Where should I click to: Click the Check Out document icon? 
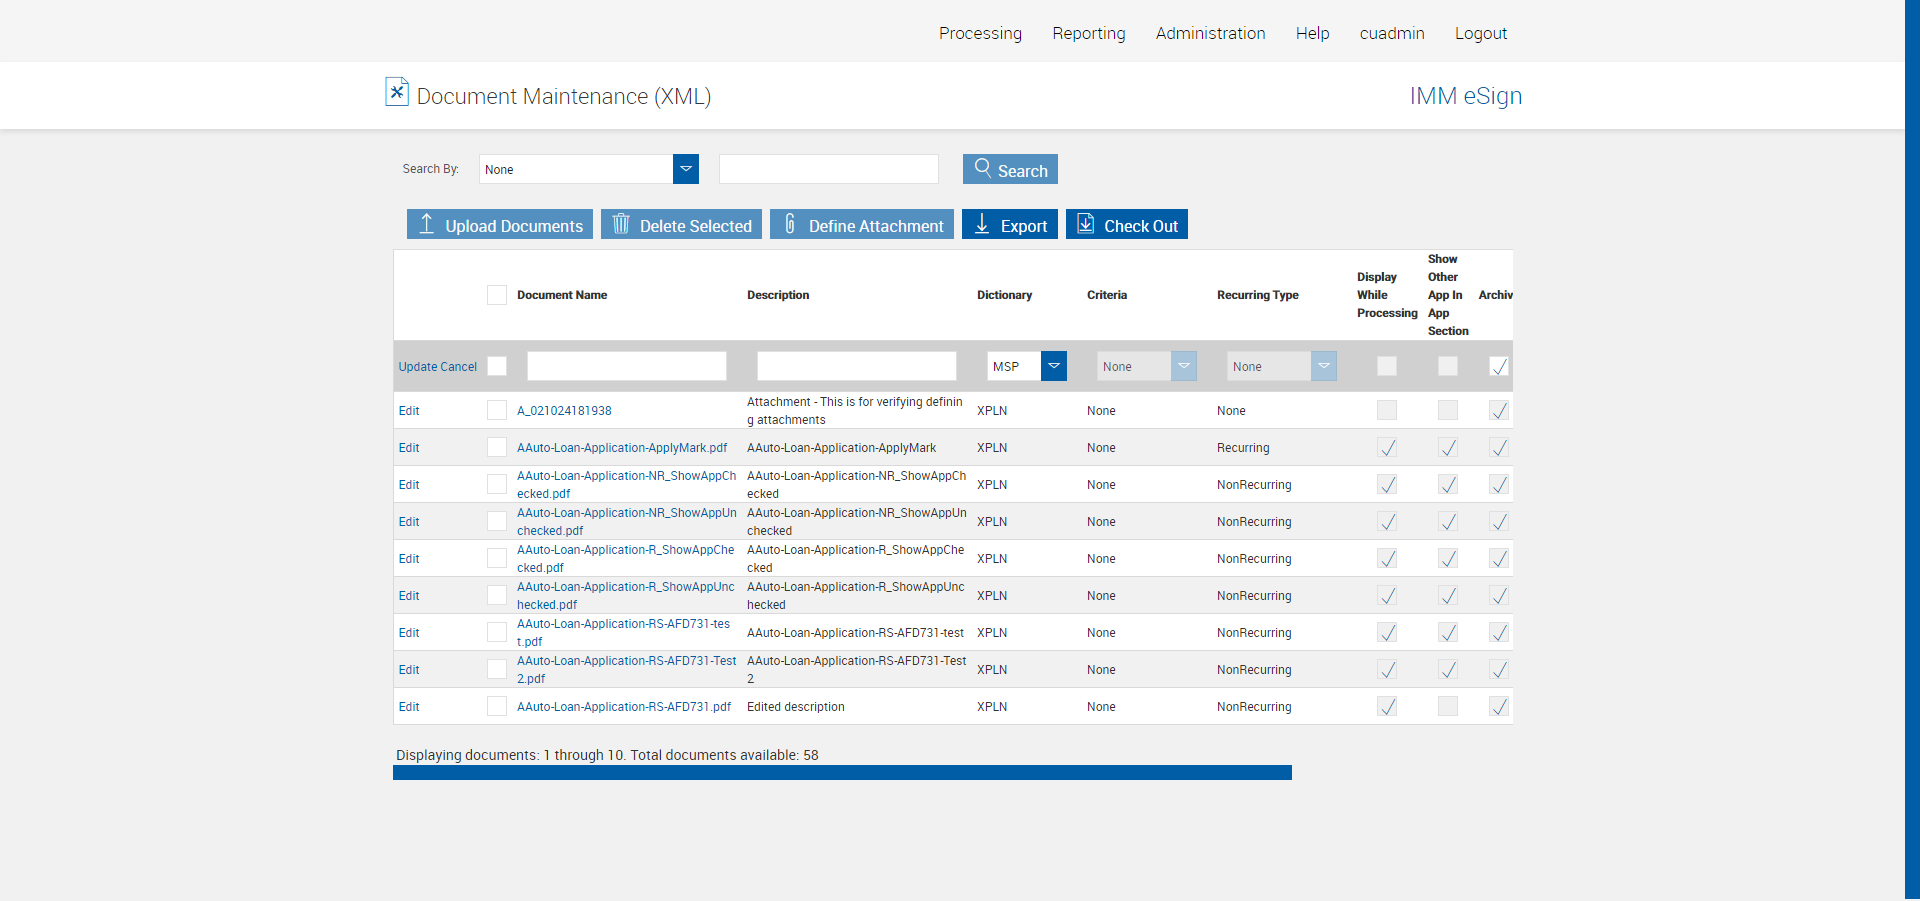coord(1085,224)
